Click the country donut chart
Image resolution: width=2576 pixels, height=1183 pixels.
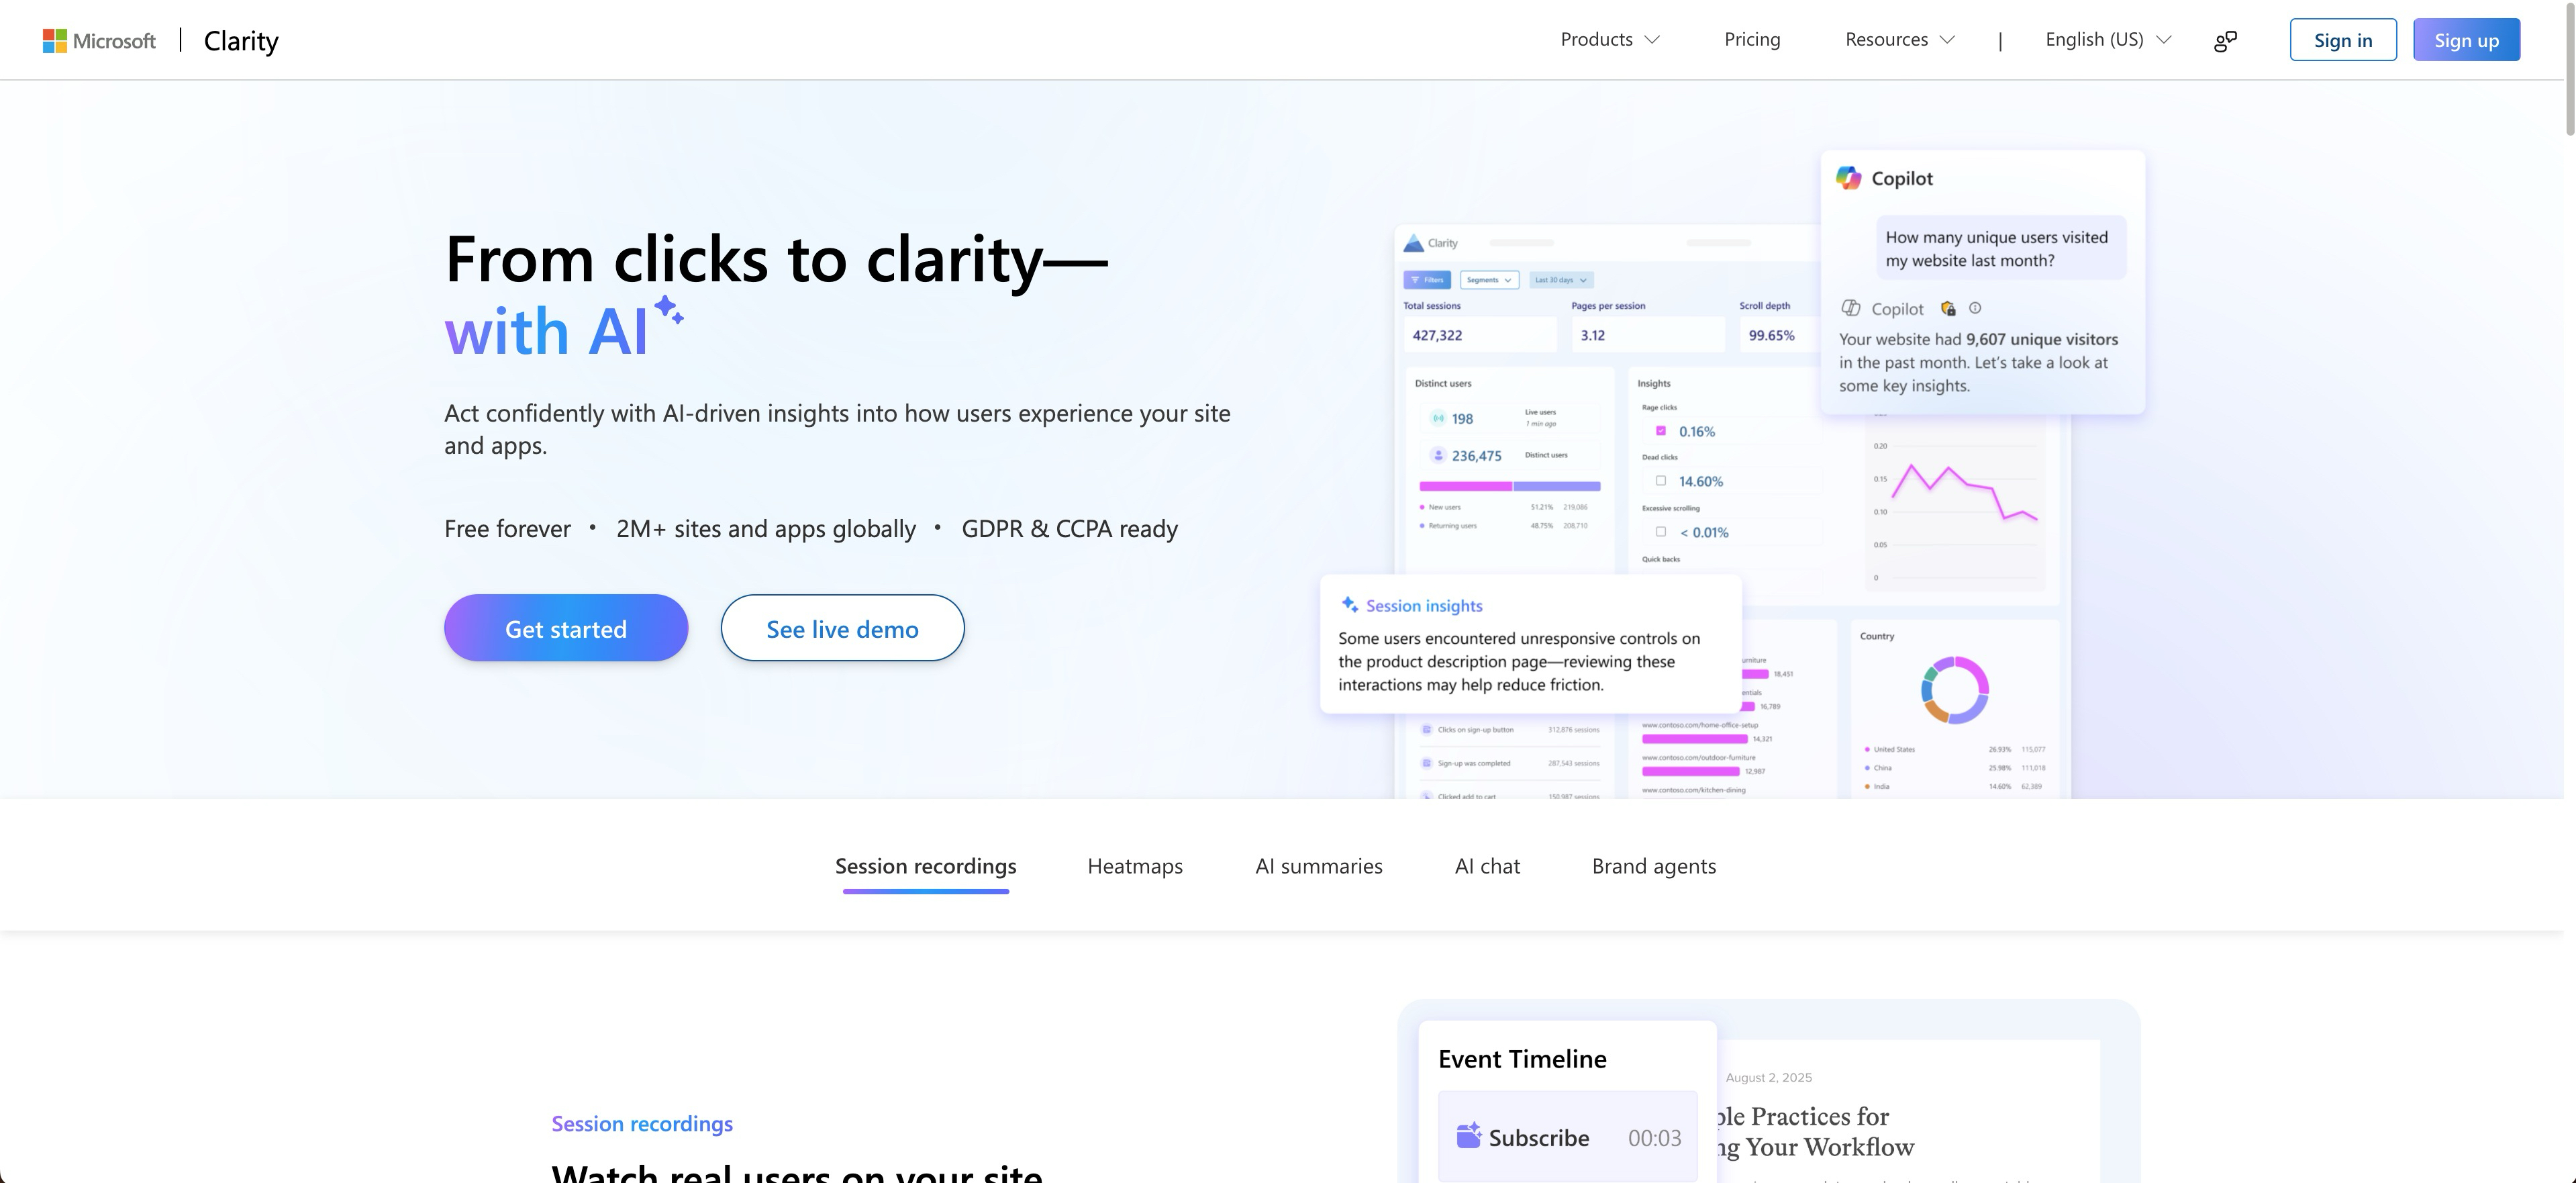pyautogui.click(x=1954, y=690)
